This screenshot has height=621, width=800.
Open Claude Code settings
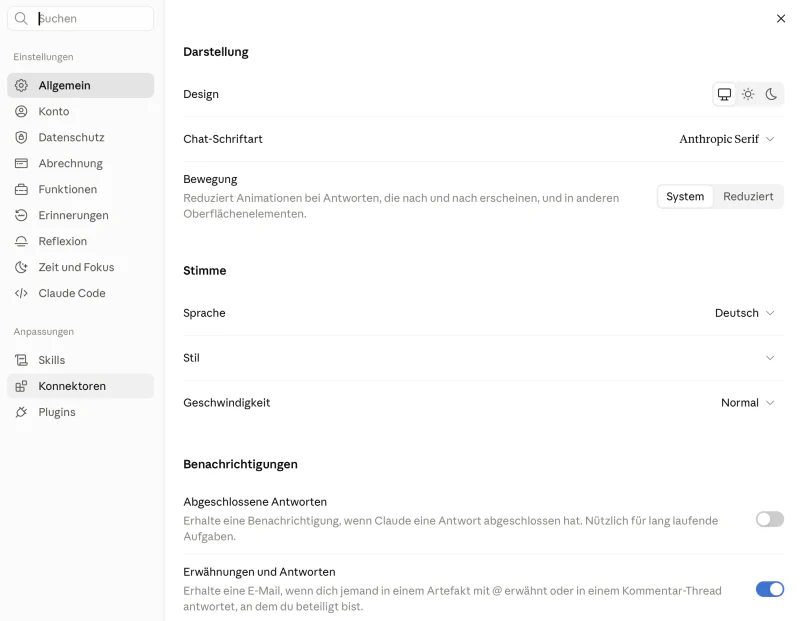[x=81, y=293]
